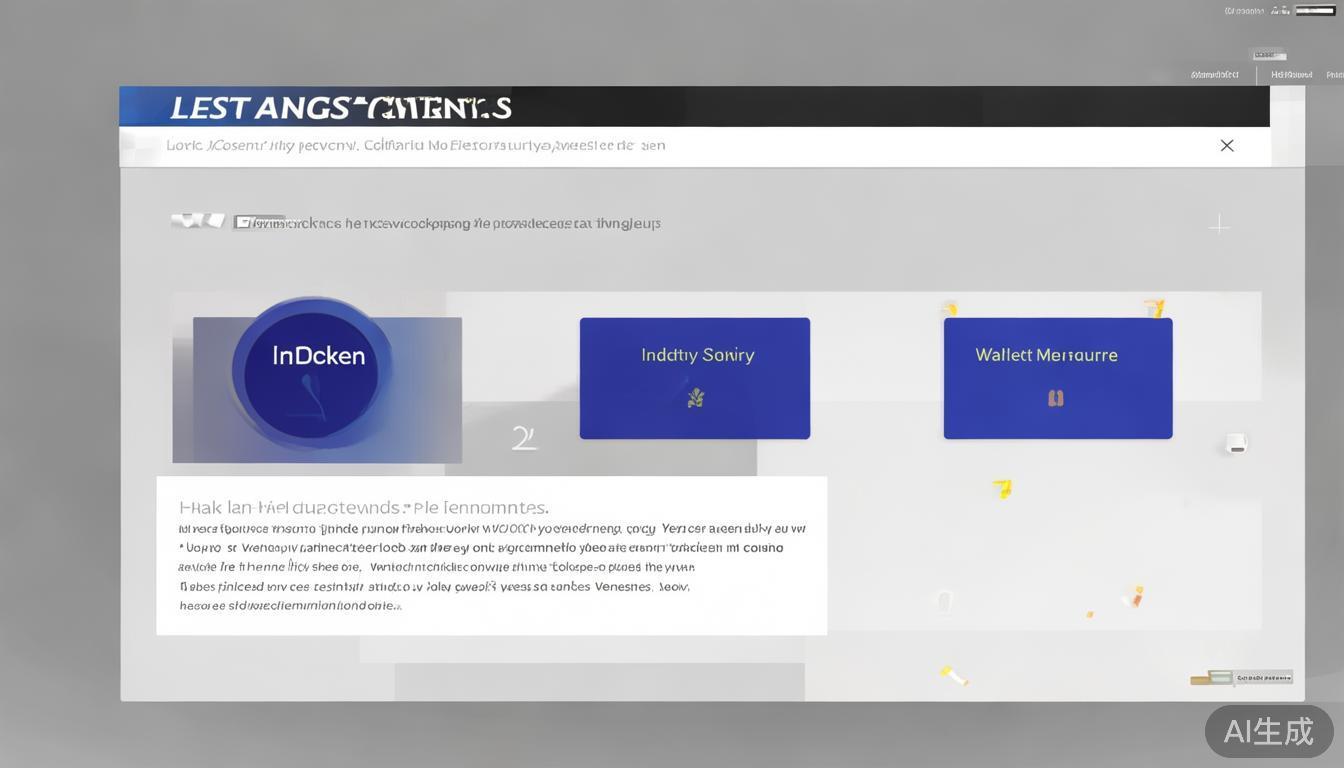Select the round InDcken button
Screen dimensions: 1344x768
[x=312, y=368]
